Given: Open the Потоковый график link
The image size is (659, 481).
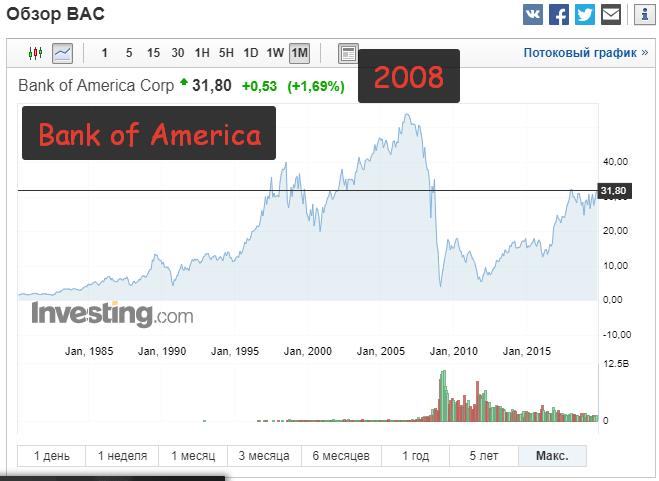Looking at the screenshot, I should [585, 52].
